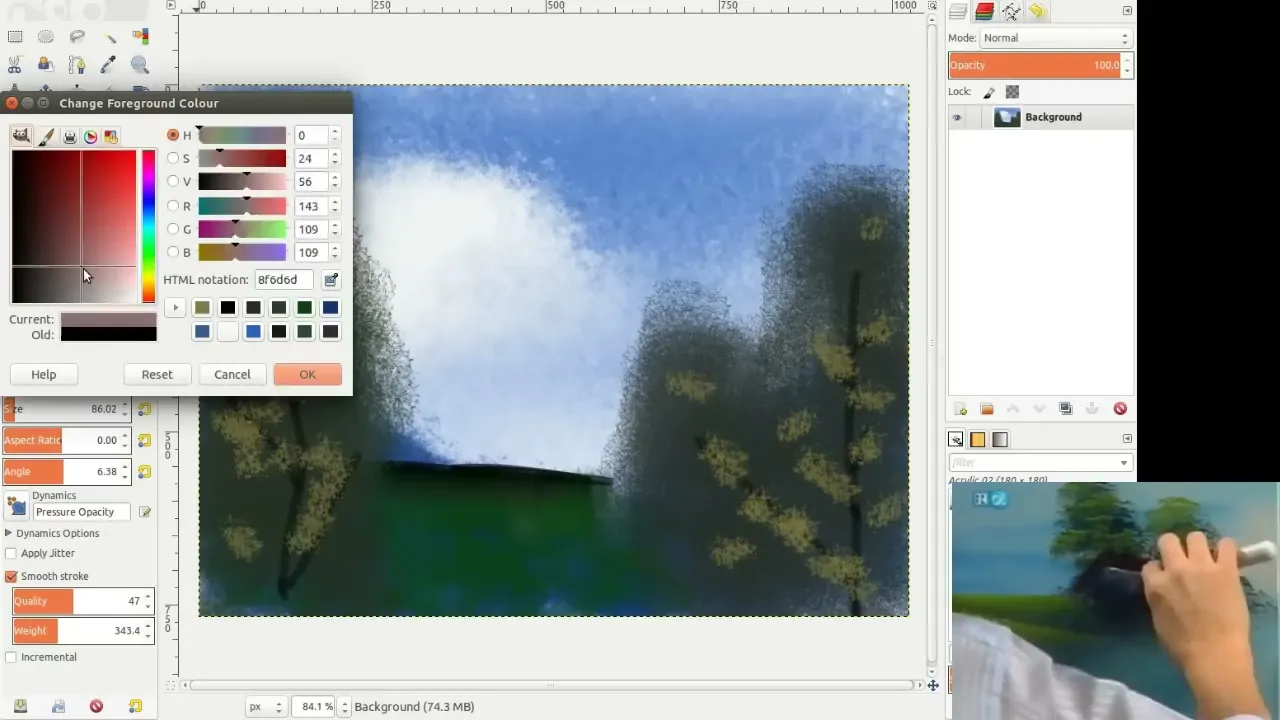Image resolution: width=1280 pixels, height=720 pixels.
Task: Reset Angle to default
Action: coord(145,471)
